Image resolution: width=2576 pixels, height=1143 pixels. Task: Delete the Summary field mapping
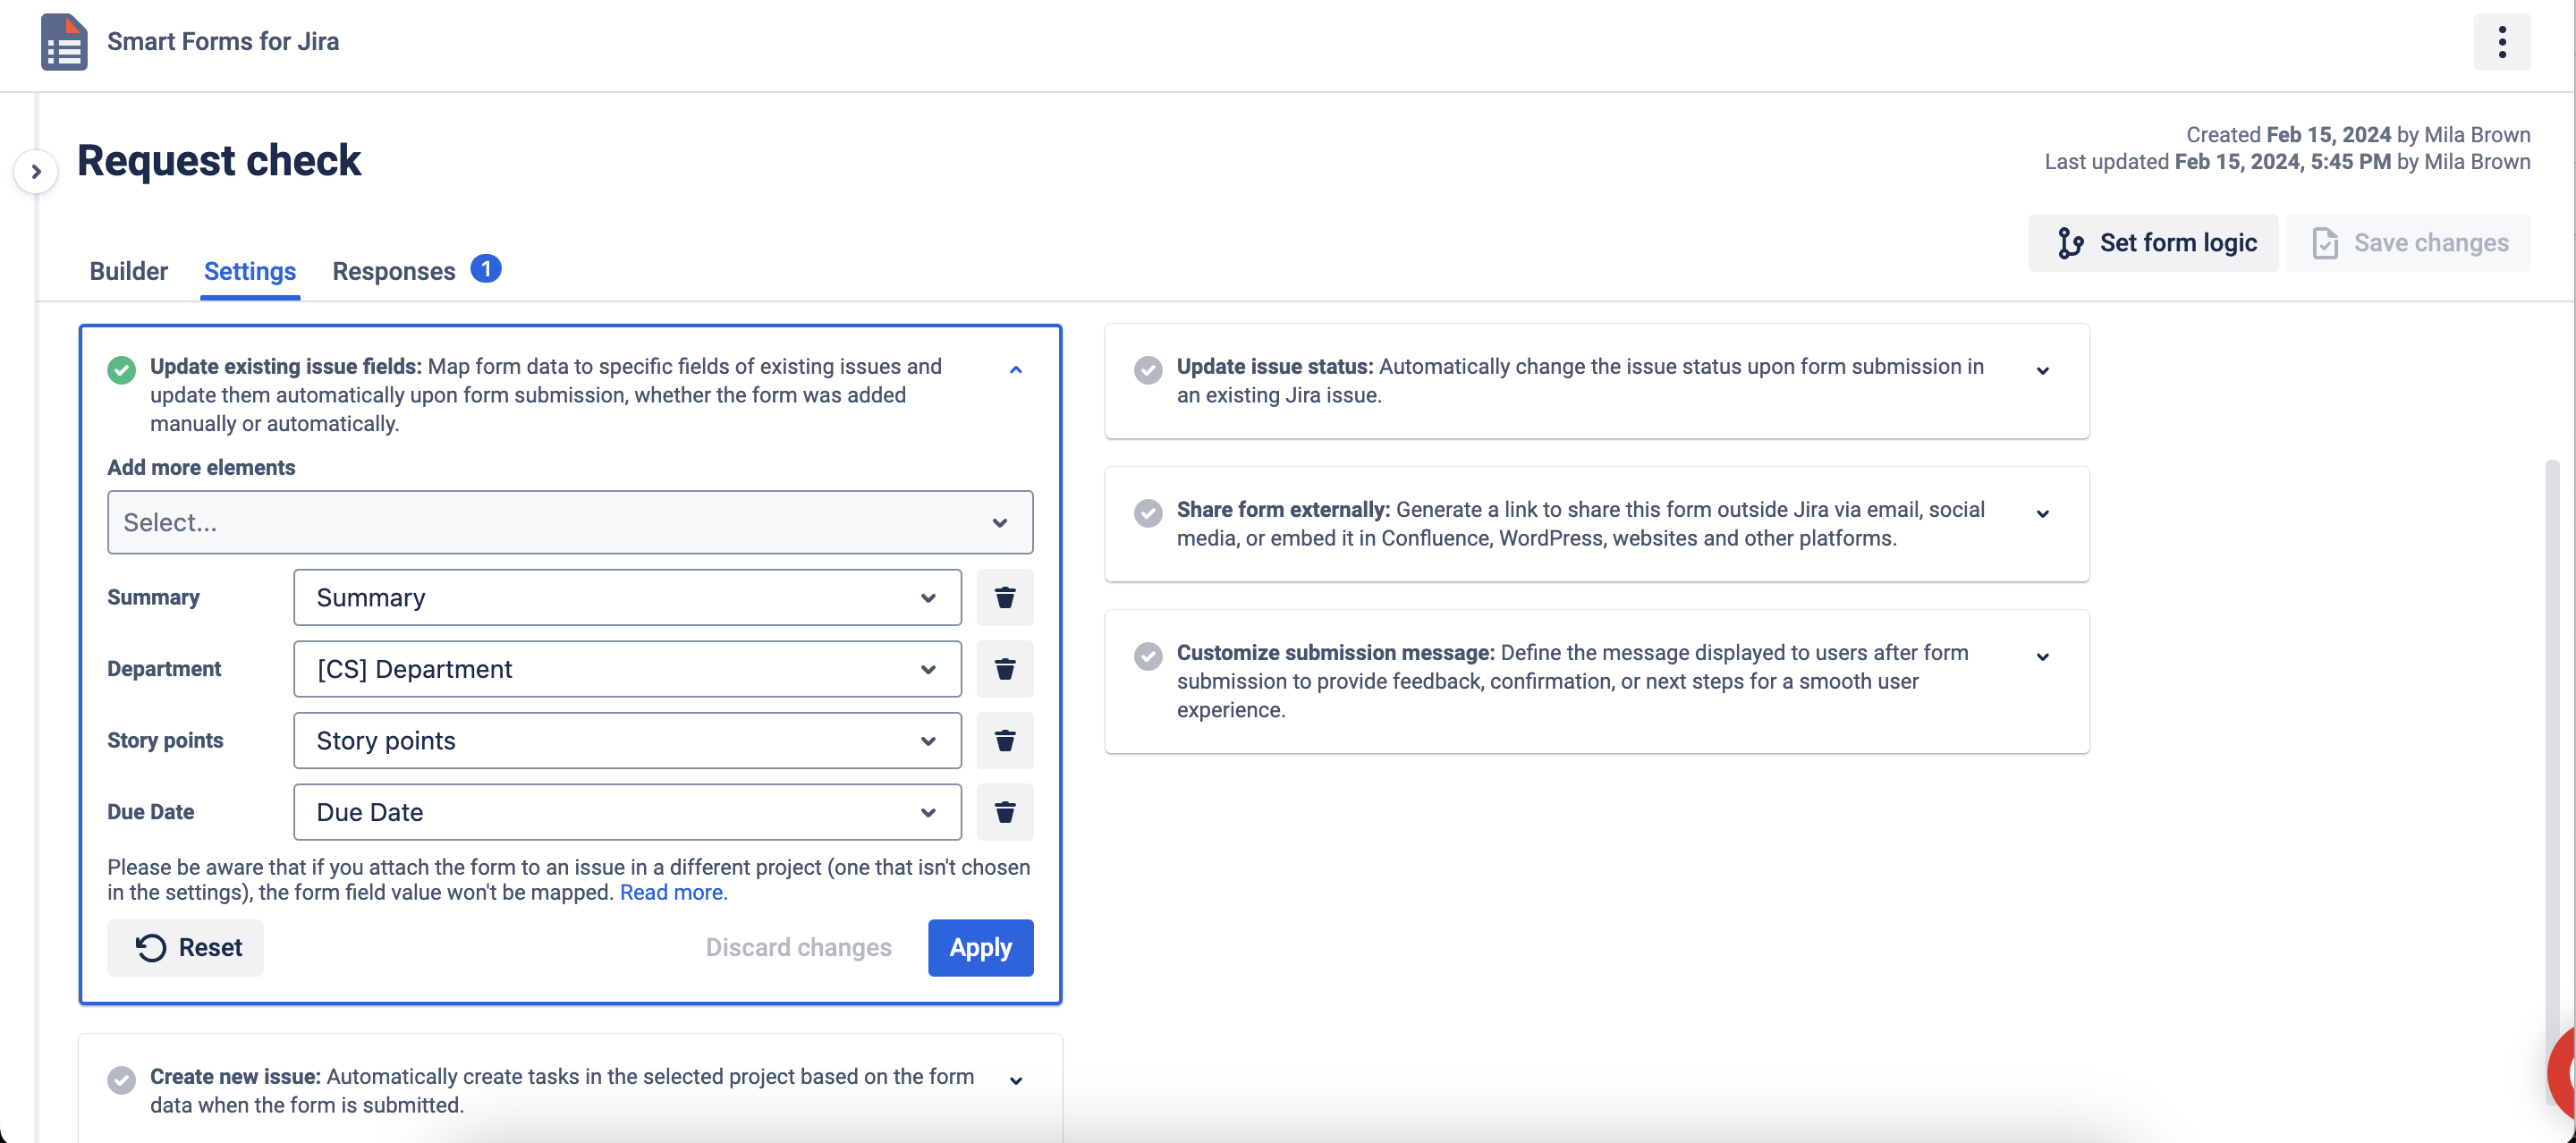point(1004,598)
